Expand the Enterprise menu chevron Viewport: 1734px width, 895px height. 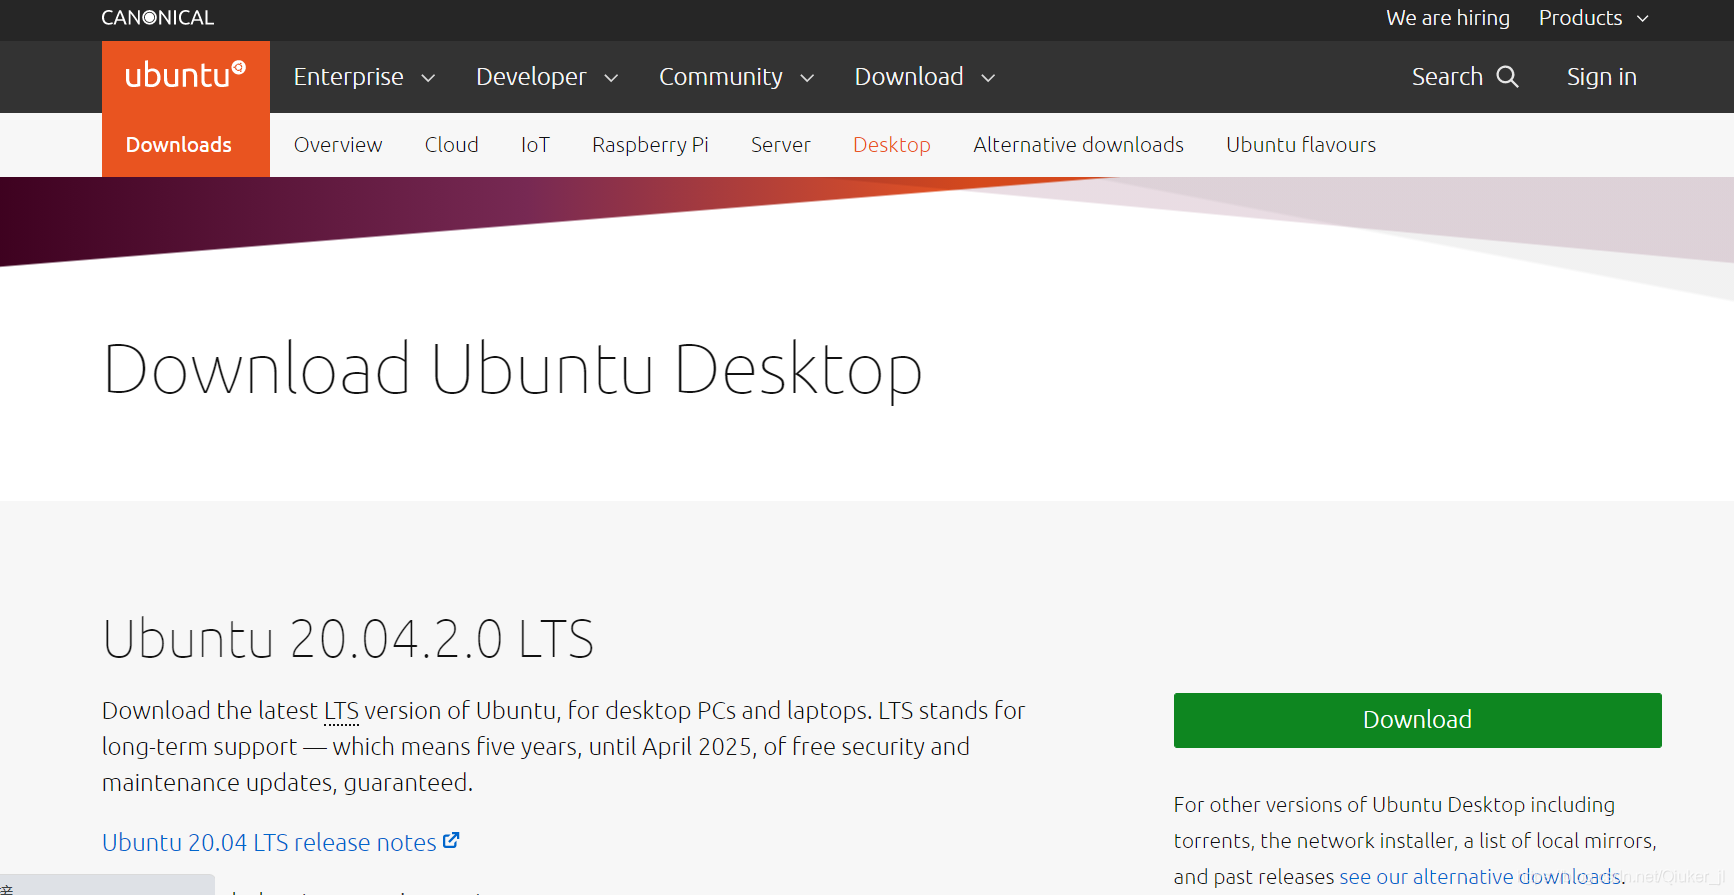pos(428,78)
